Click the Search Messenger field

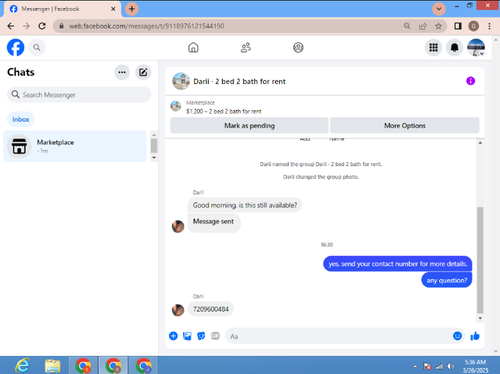click(79, 95)
